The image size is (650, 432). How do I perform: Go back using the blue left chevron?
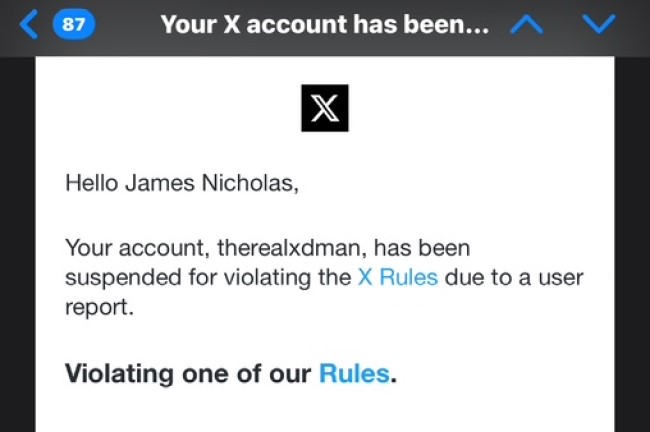pos(29,24)
